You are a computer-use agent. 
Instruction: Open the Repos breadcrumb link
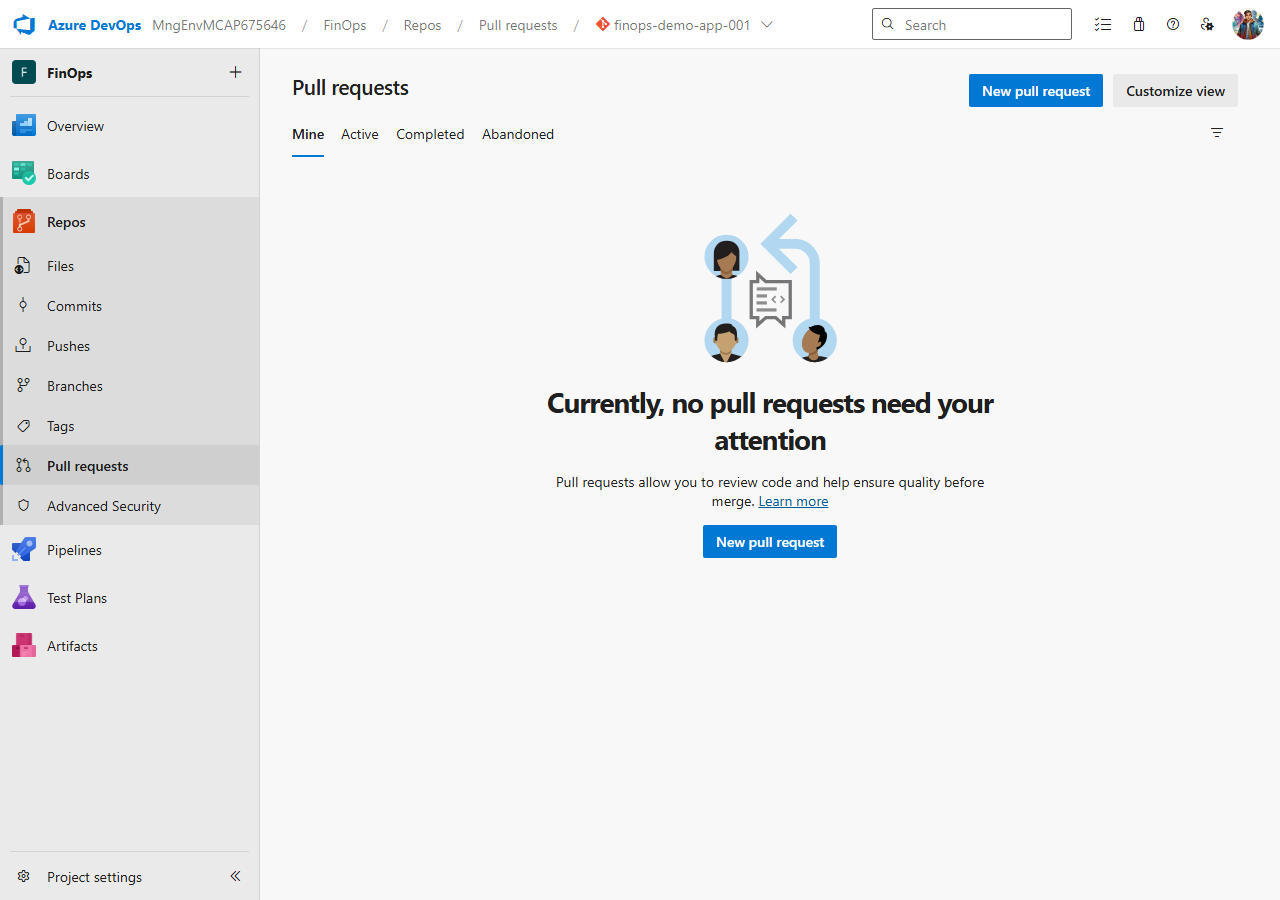point(423,25)
